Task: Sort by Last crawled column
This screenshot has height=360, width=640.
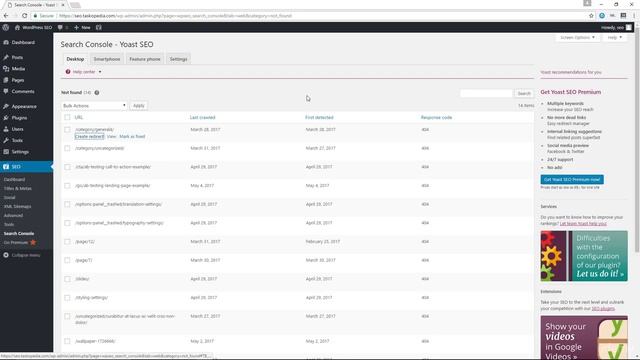Action: tap(202, 118)
